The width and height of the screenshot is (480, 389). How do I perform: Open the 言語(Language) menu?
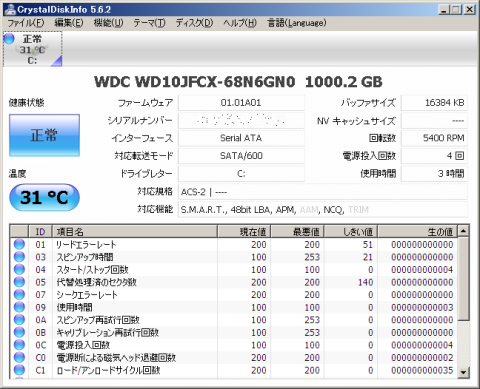click(297, 23)
